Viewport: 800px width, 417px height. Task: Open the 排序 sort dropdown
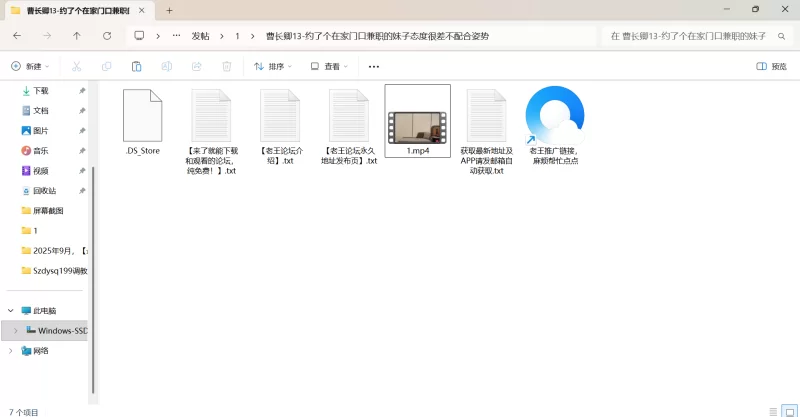click(x=273, y=66)
